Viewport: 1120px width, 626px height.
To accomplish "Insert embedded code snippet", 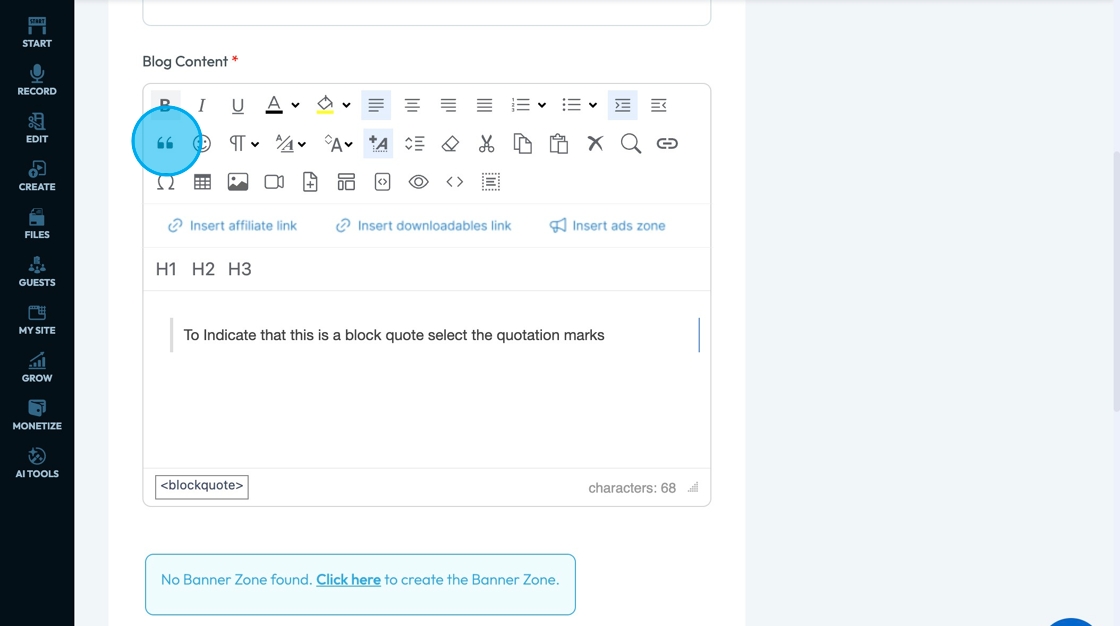I will coord(383,182).
